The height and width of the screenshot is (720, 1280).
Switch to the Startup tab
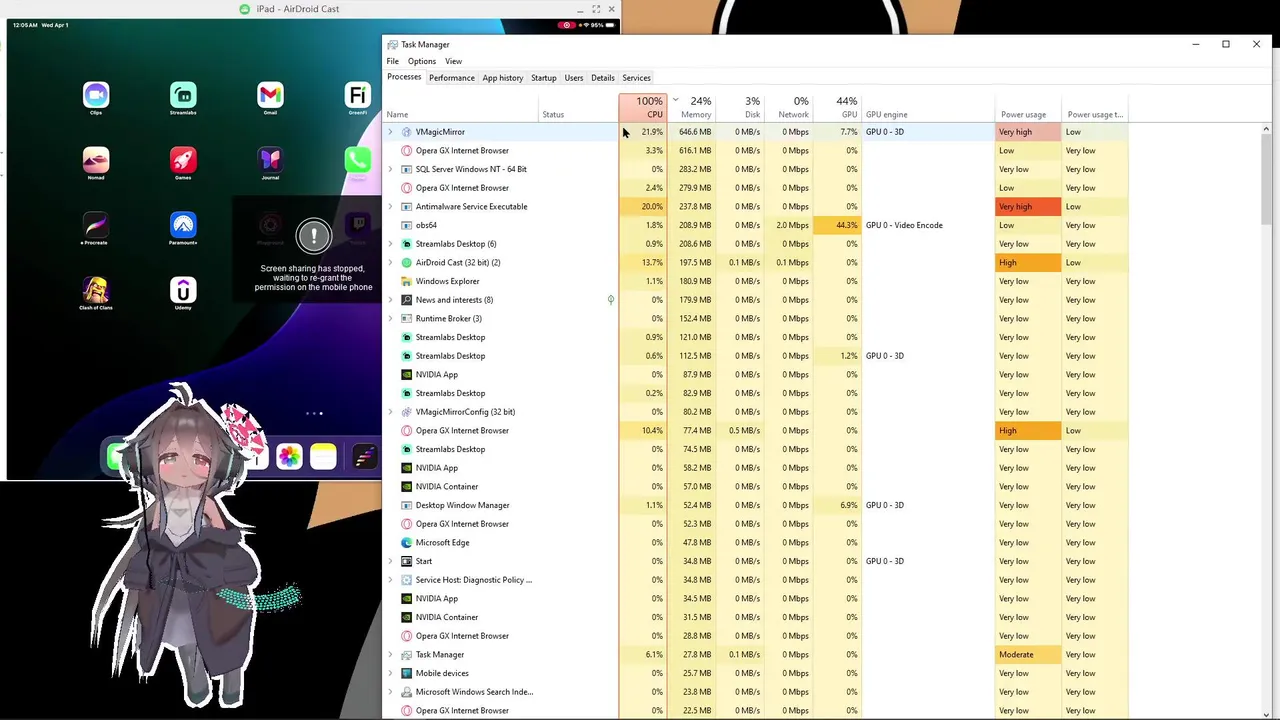pyautogui.click(x=544, y=78)
